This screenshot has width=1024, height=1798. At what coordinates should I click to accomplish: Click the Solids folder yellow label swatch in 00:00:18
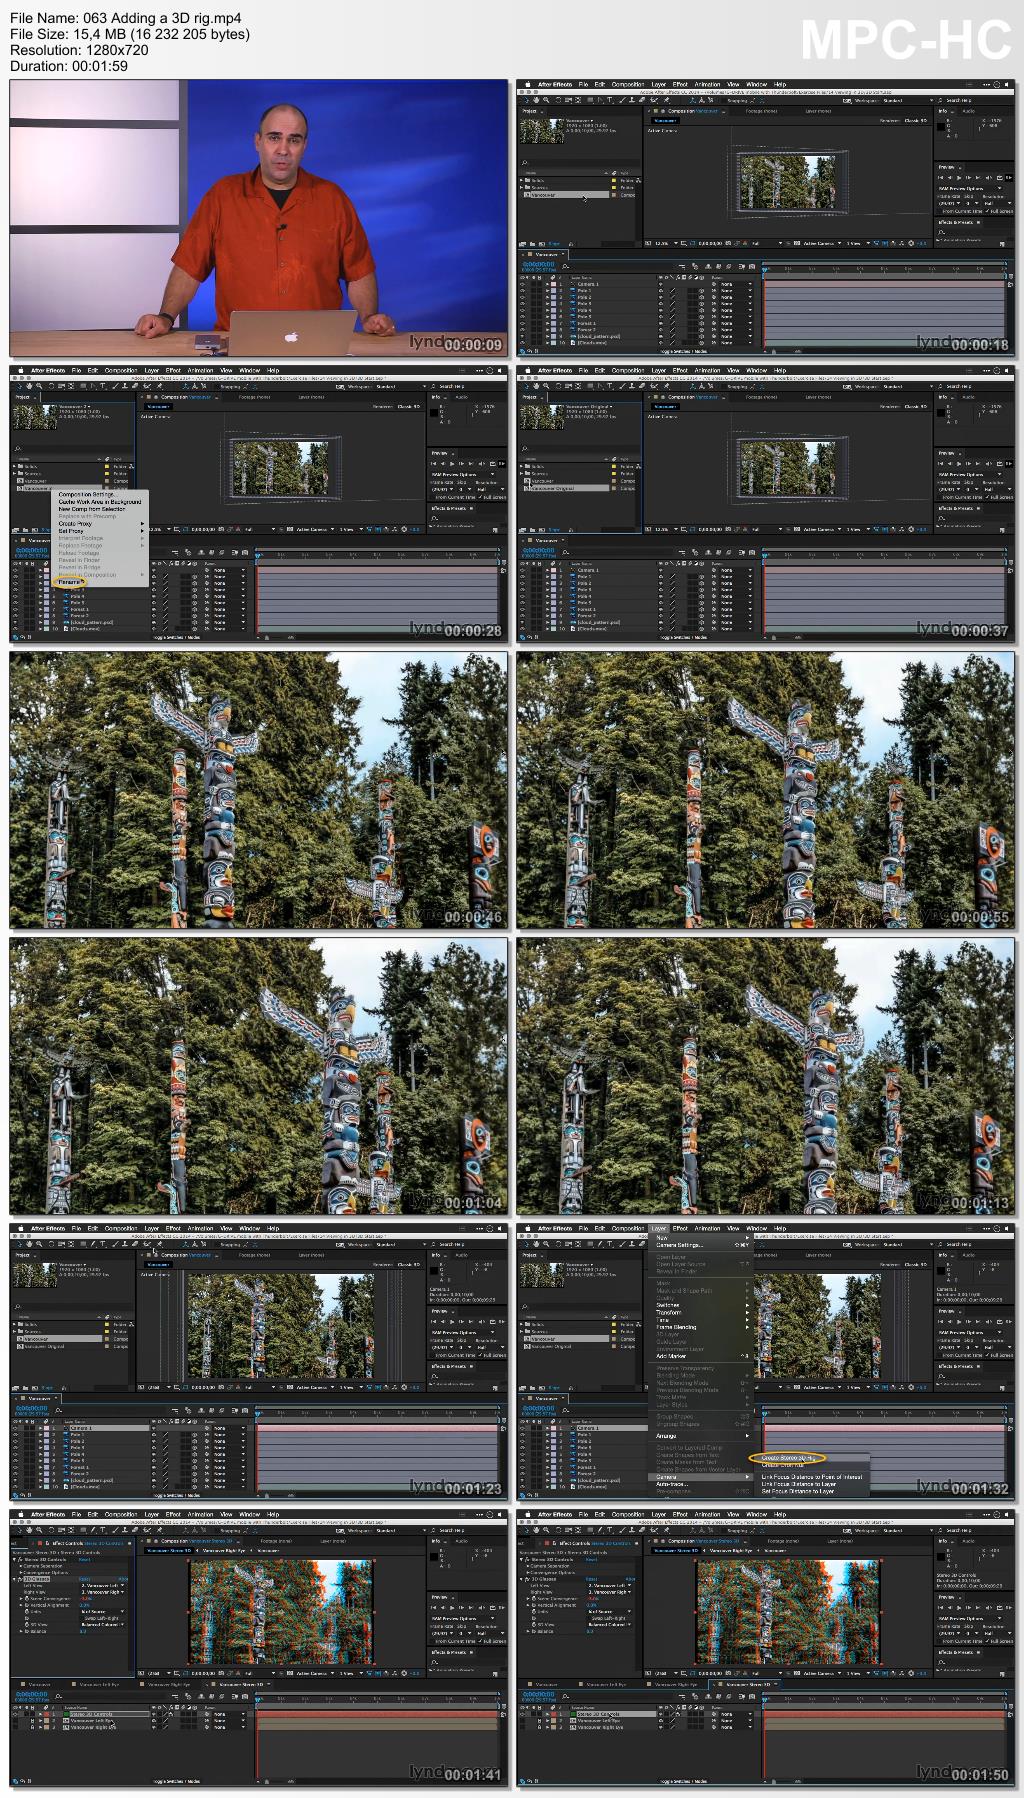(x=614, y=180)
